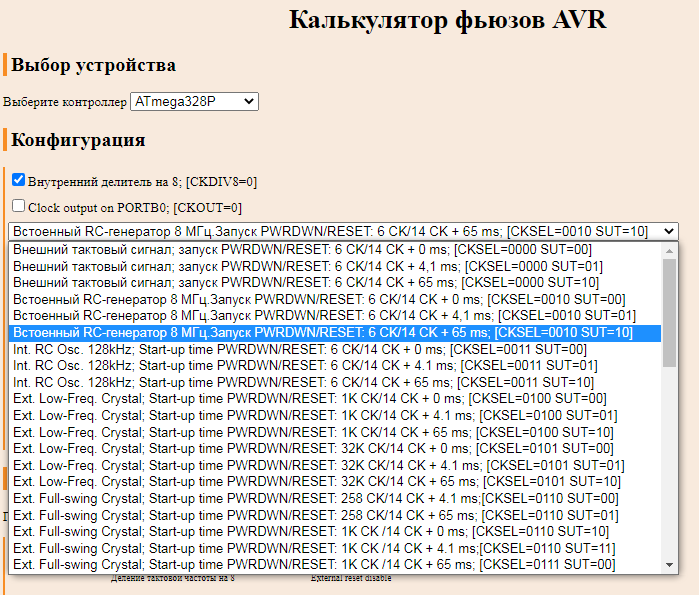Select Ext. Full-swing Crystal 1K CK CKSEL=0111 SUT=00
Viewport: 699px width, 595px height.
tap(335, 565)
